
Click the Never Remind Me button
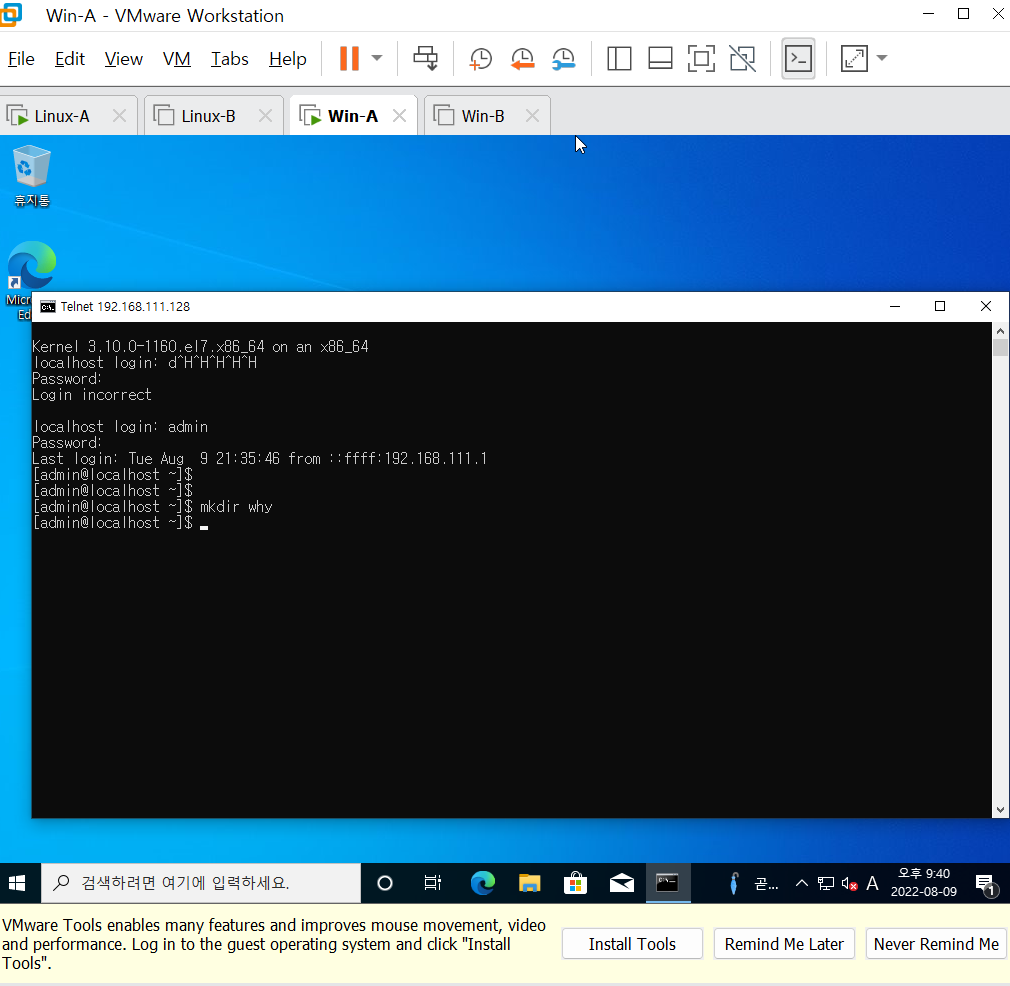click(x=936, y=944)
